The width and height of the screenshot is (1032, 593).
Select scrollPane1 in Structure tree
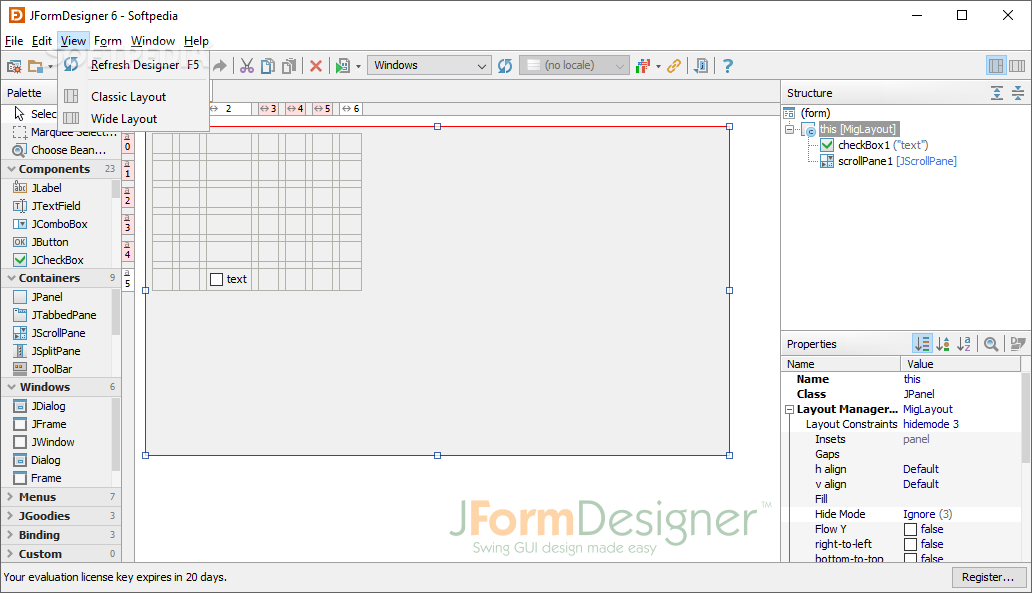(889, 161)
